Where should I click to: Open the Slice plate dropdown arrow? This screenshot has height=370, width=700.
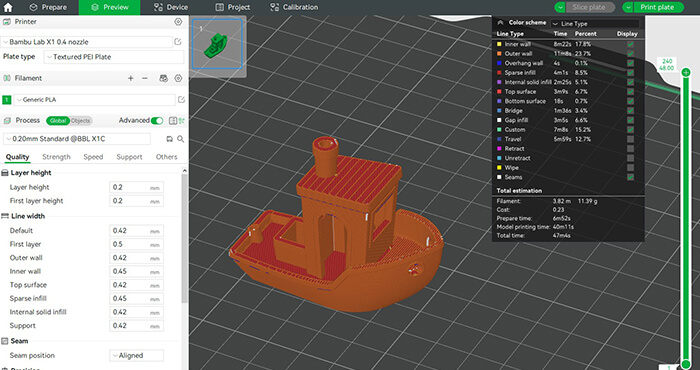point(560,7)
